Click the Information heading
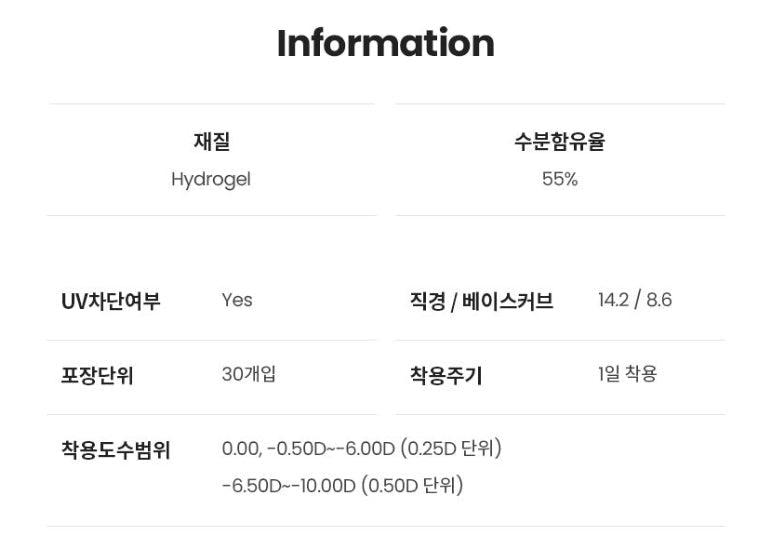This screenshot has width=770, height=546. [385, 43]
